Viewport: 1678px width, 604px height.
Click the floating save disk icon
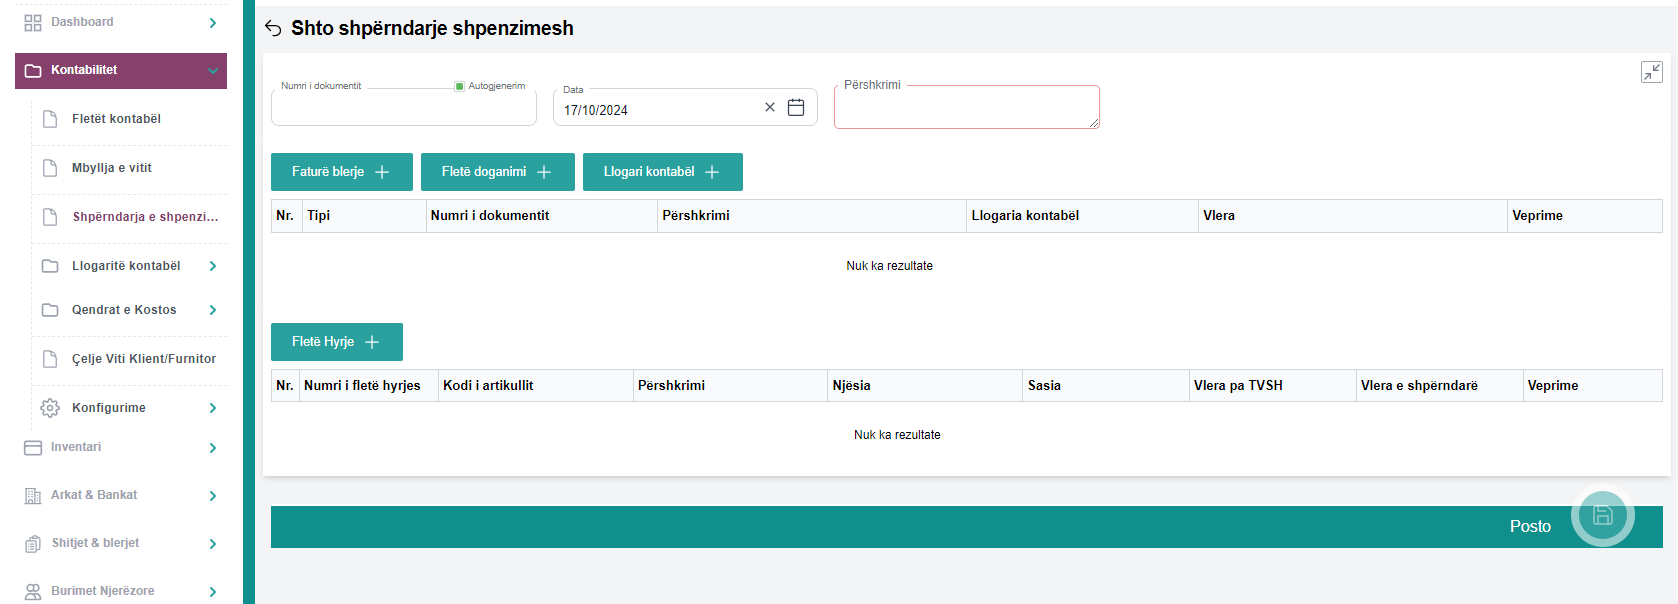click(x=1602, y=516)
